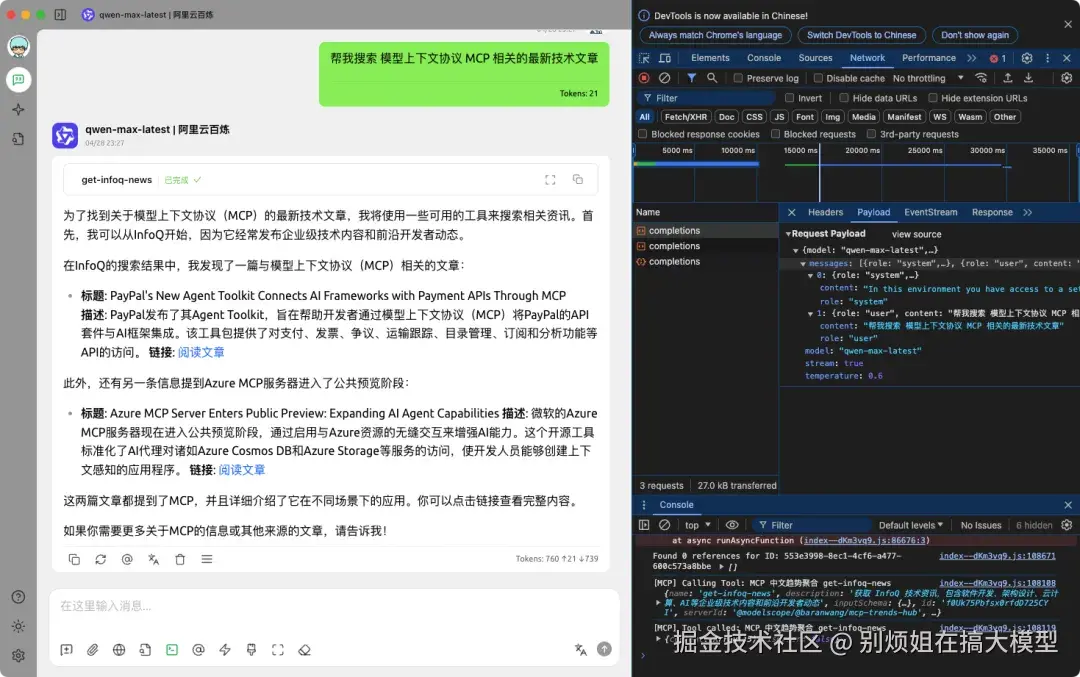Open DevTools settings gear

(x=1028, y=57)
